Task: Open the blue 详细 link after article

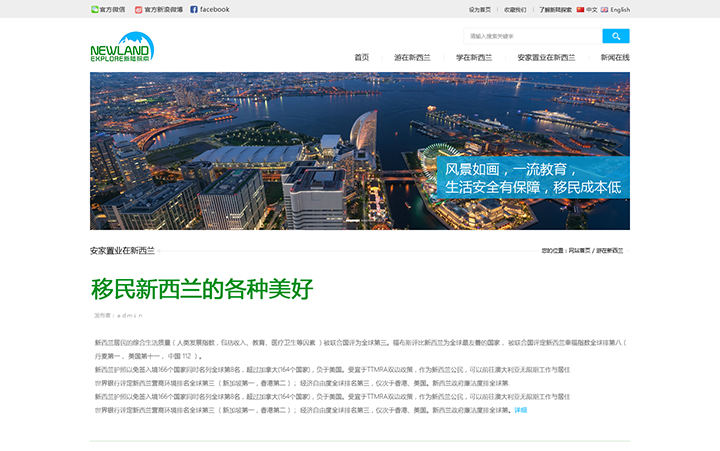Action: (521, 410)
